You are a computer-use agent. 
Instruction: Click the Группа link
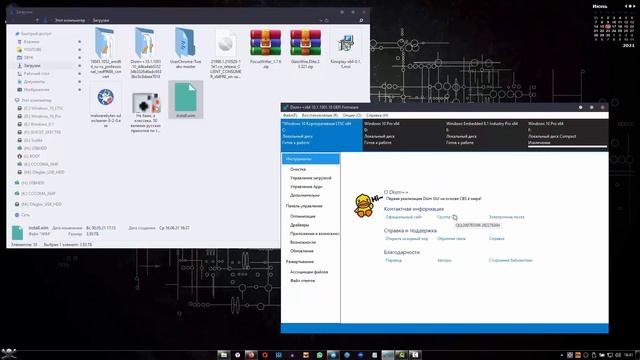point(444,217)
